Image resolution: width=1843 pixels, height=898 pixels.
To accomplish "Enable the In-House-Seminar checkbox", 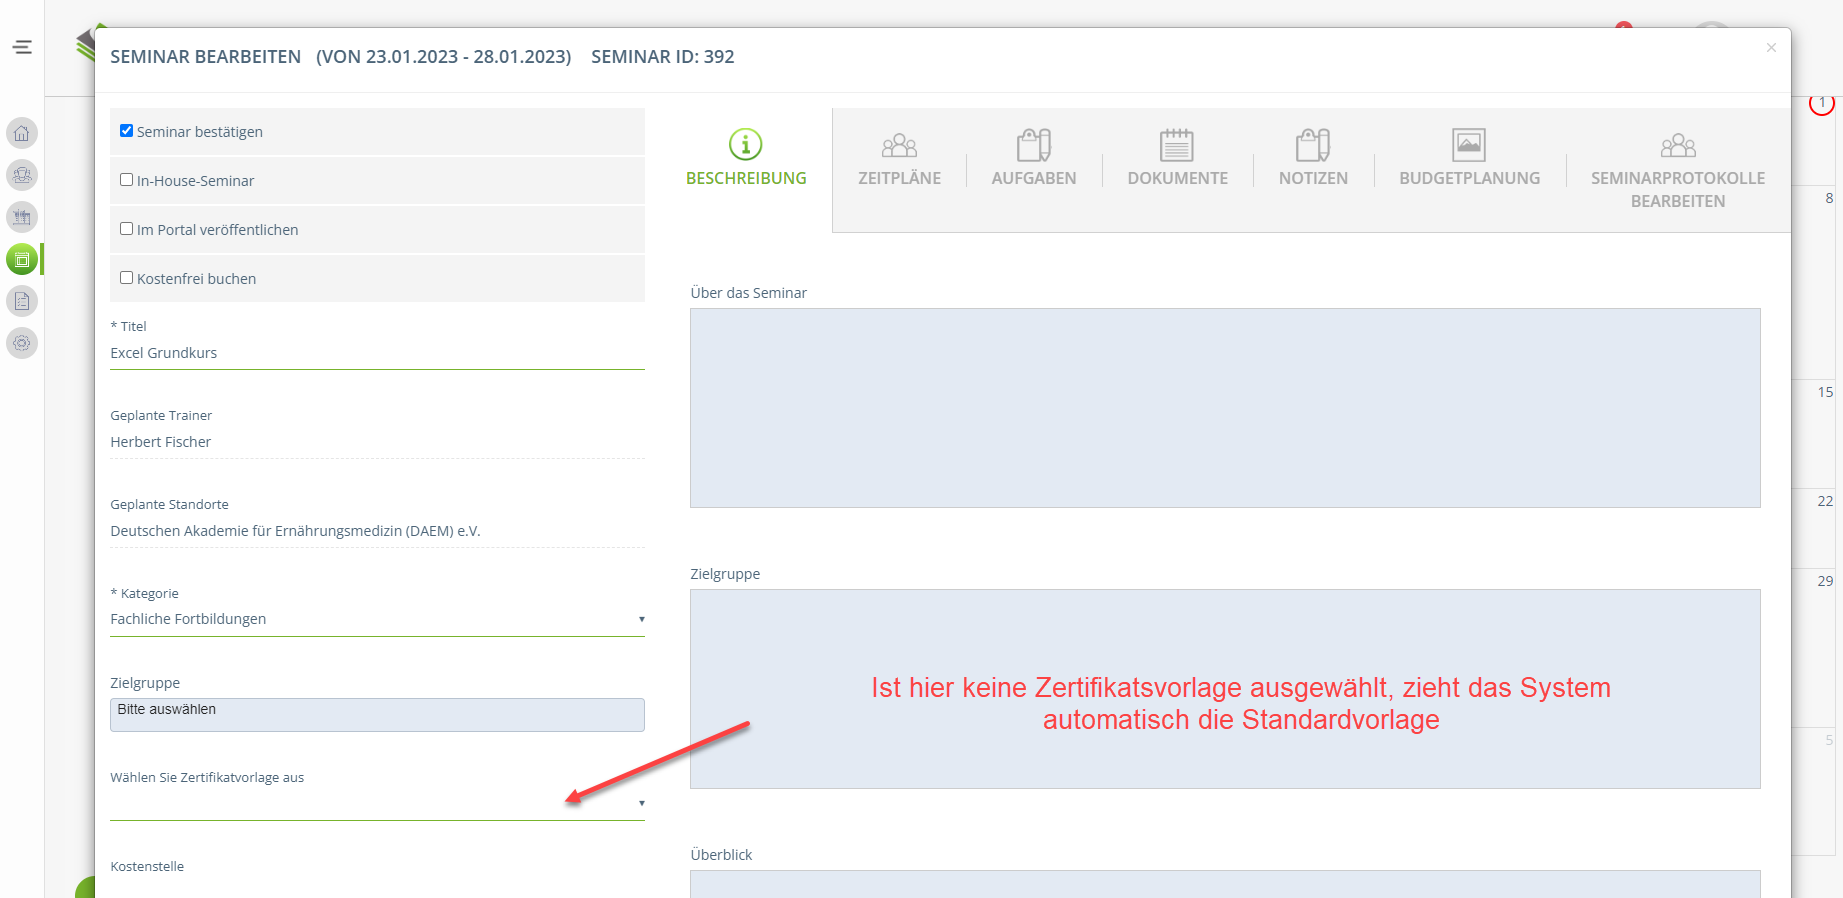I will (127, 180).
